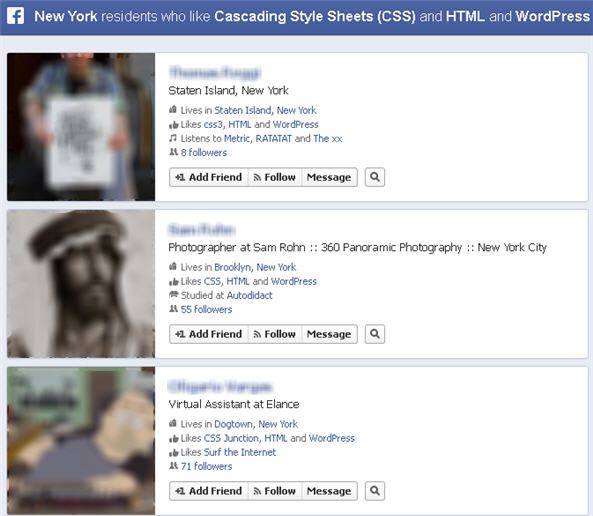Open WordPress link in Dogtown result

click(332, 438)
